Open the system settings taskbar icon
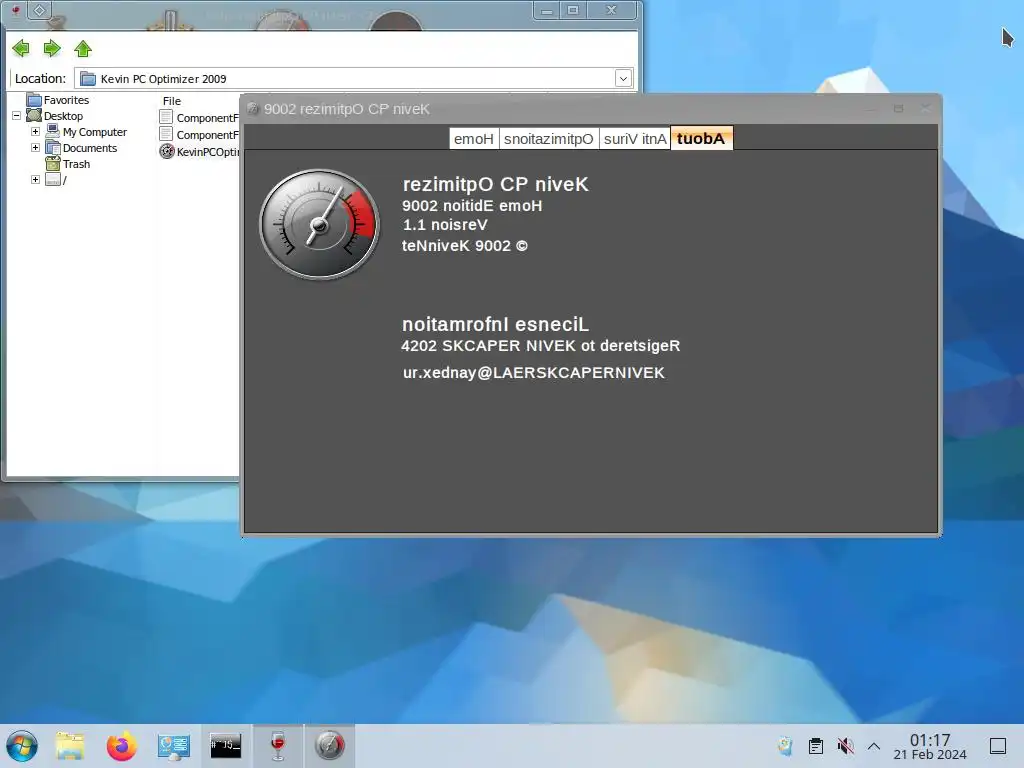Screen dimensions: 1024x768 [x=174, y=746]
